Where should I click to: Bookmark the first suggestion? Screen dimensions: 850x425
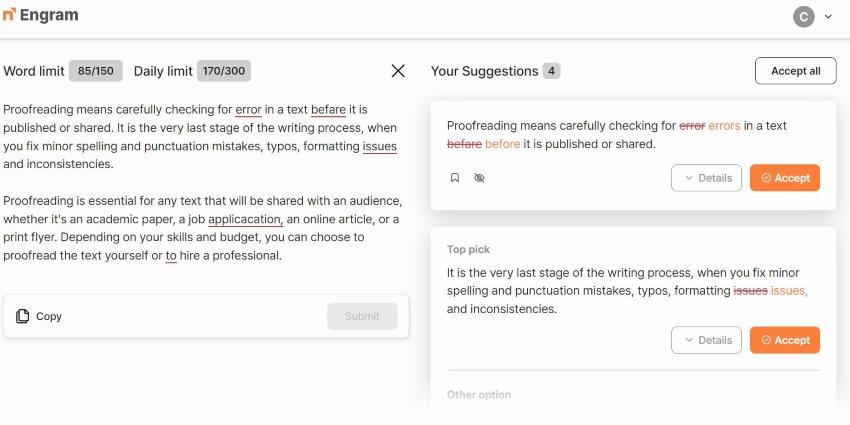pyautogui.click(x=454, y=178)
